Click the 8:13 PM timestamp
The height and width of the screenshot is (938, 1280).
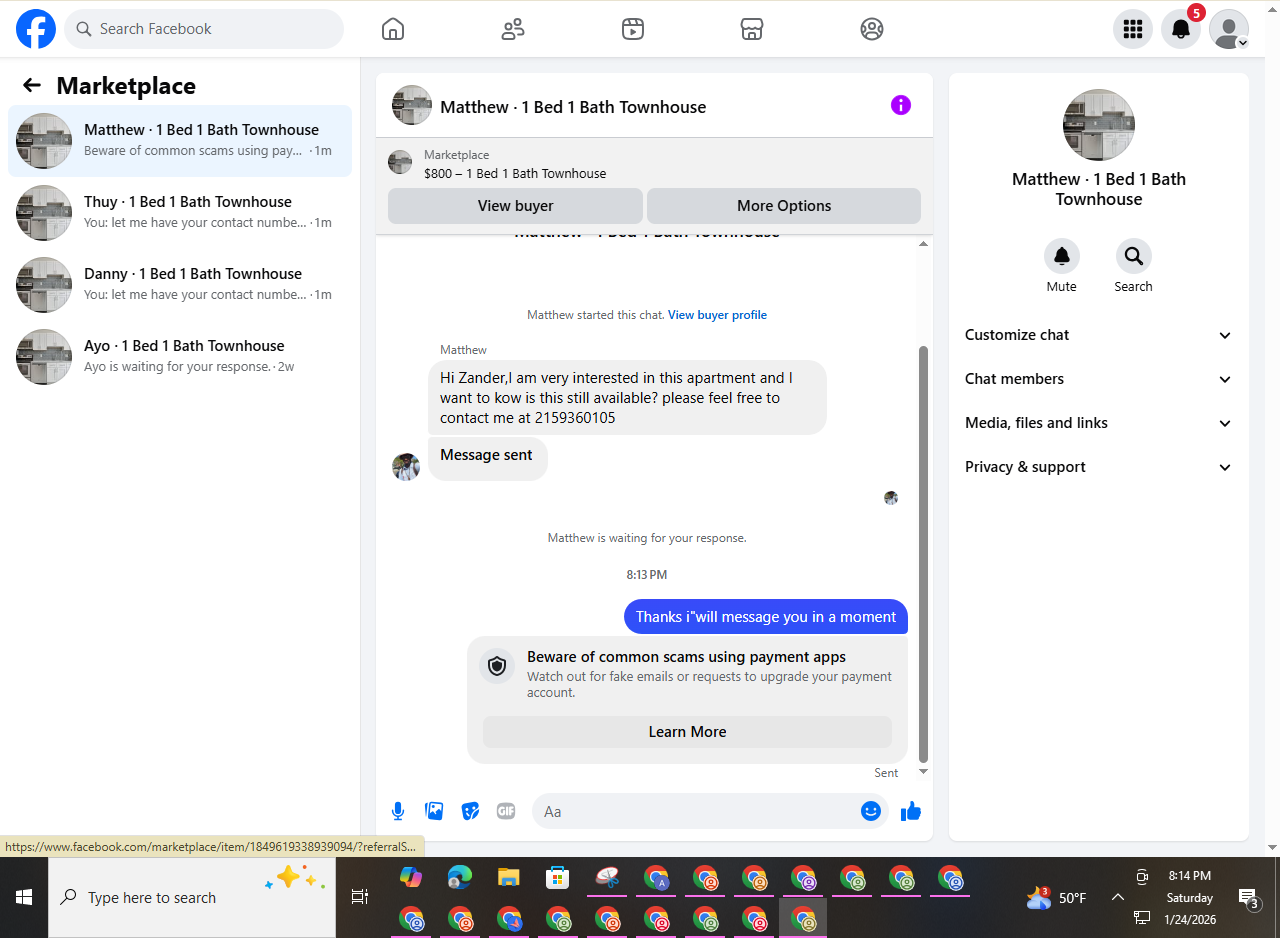coord(647,575)
